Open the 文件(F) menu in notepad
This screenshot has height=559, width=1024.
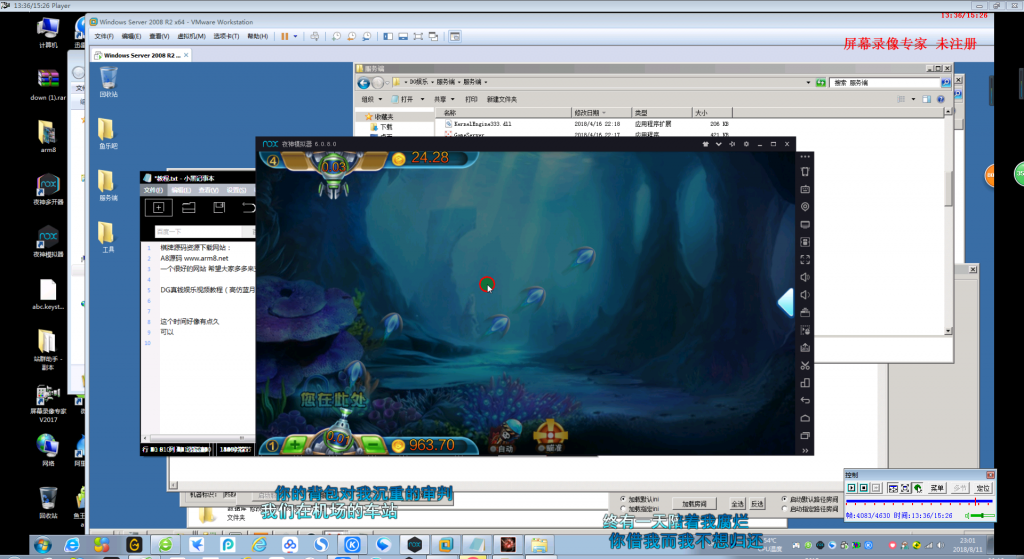153,190
